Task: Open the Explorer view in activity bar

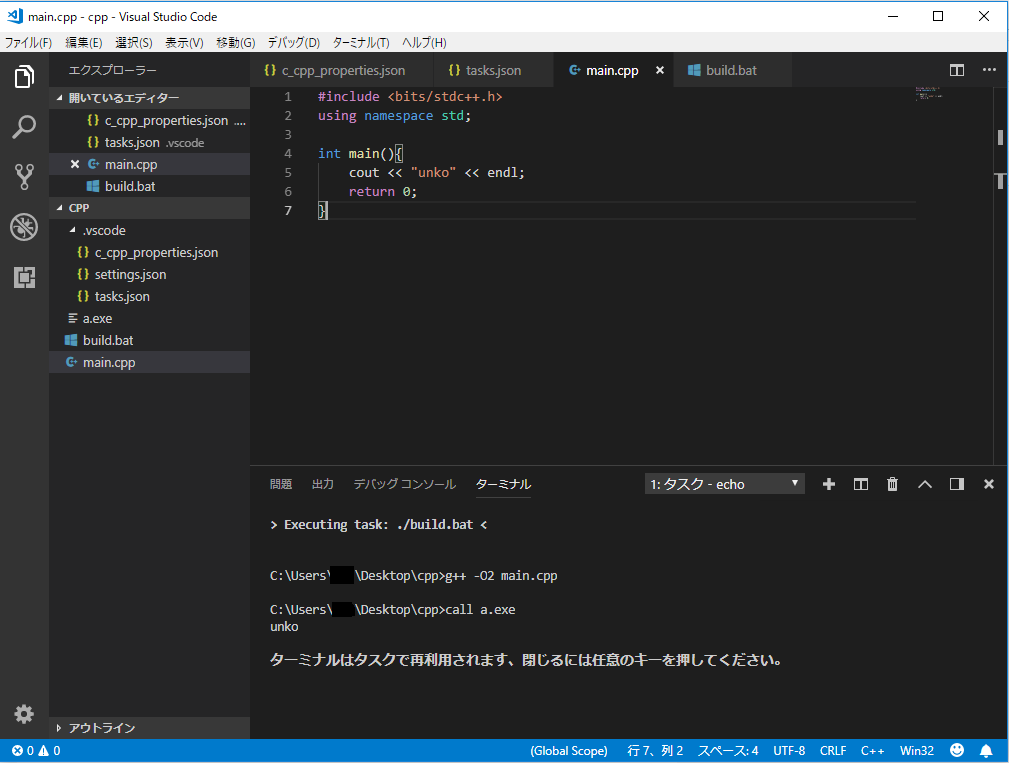Action: [x=24, y=77]
